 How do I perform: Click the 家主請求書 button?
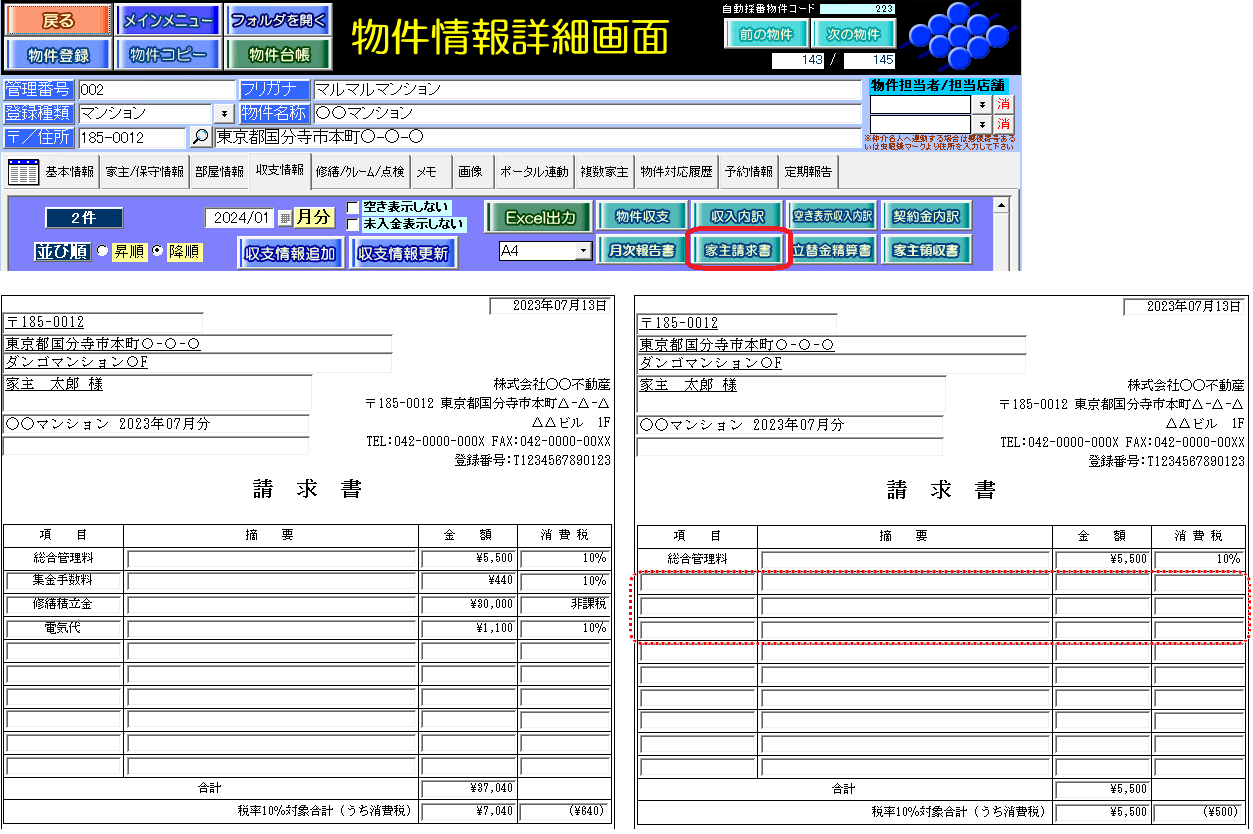point(738,251)
